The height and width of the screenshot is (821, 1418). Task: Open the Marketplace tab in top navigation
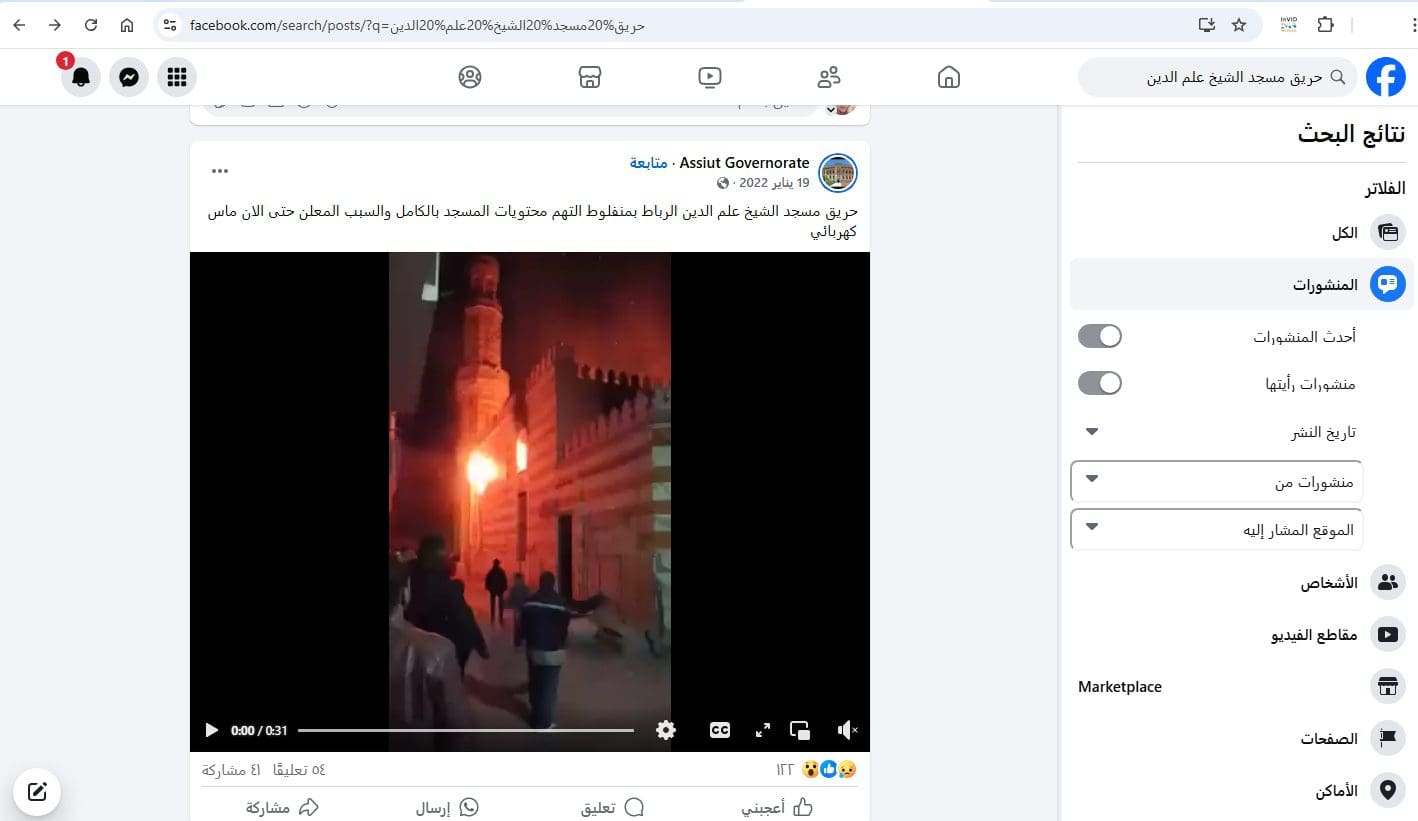[590, 77]
